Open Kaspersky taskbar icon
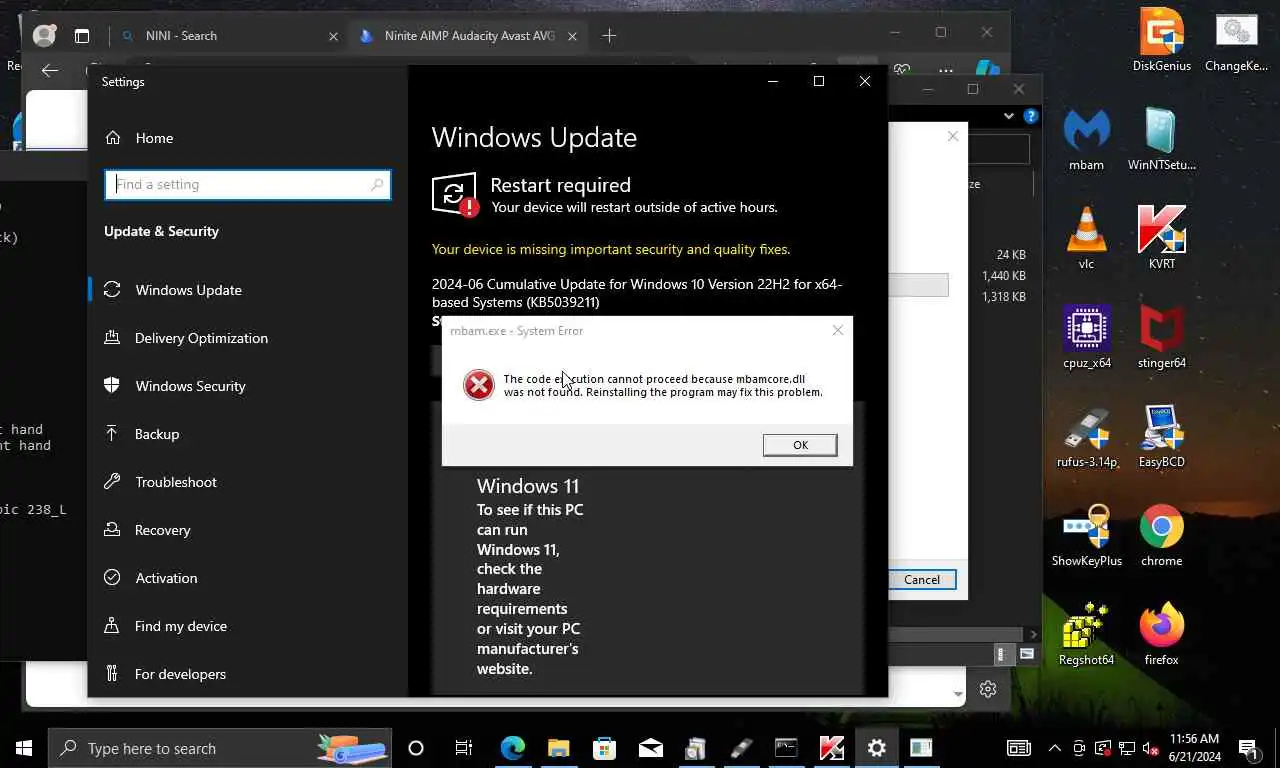The image size is (1280, 768). [x=831, y=748]
